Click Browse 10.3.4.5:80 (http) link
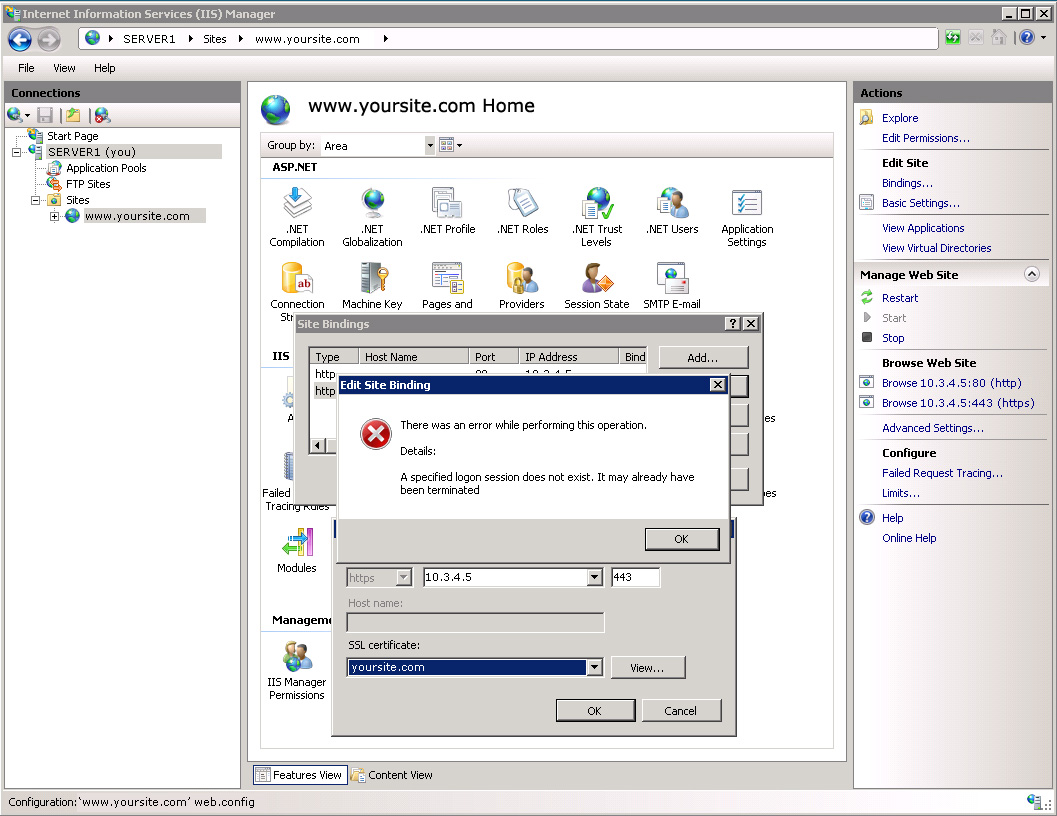 [952, 383]
